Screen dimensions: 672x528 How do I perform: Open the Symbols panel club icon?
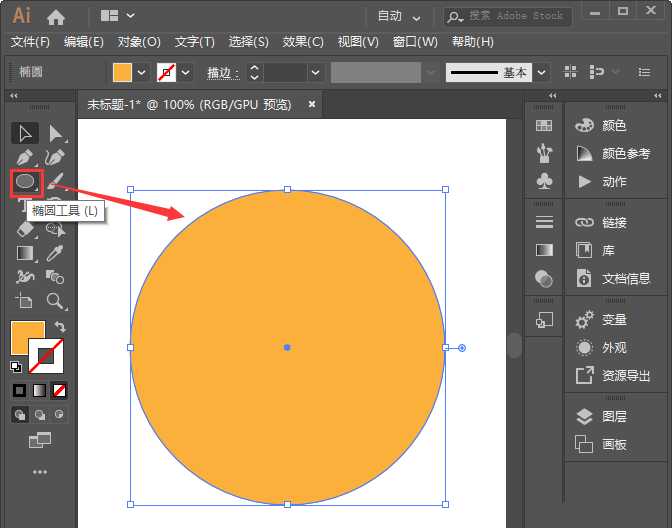click(x=544, y=181)
